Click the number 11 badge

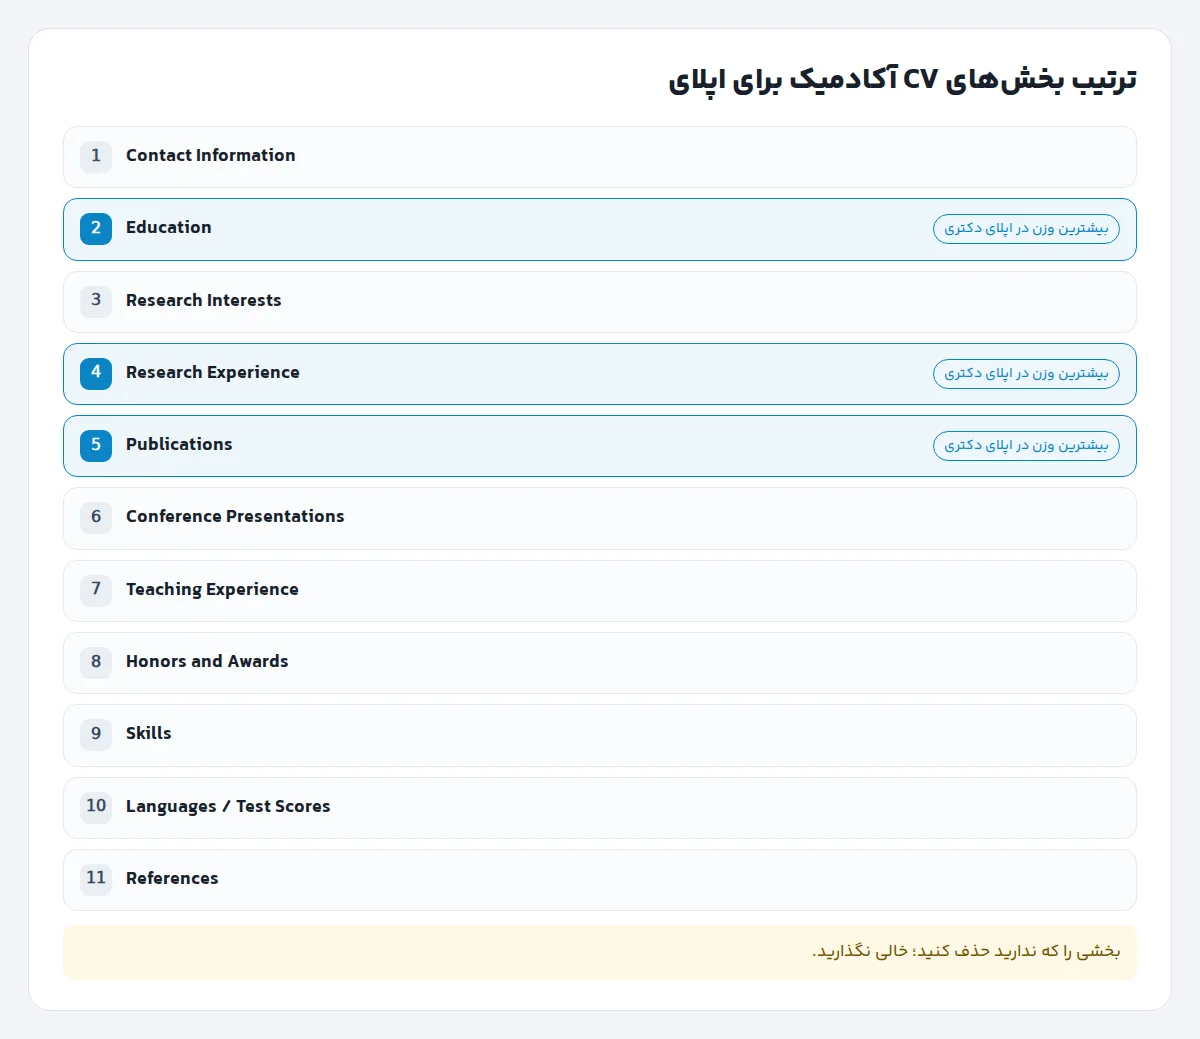pos(96,878)
